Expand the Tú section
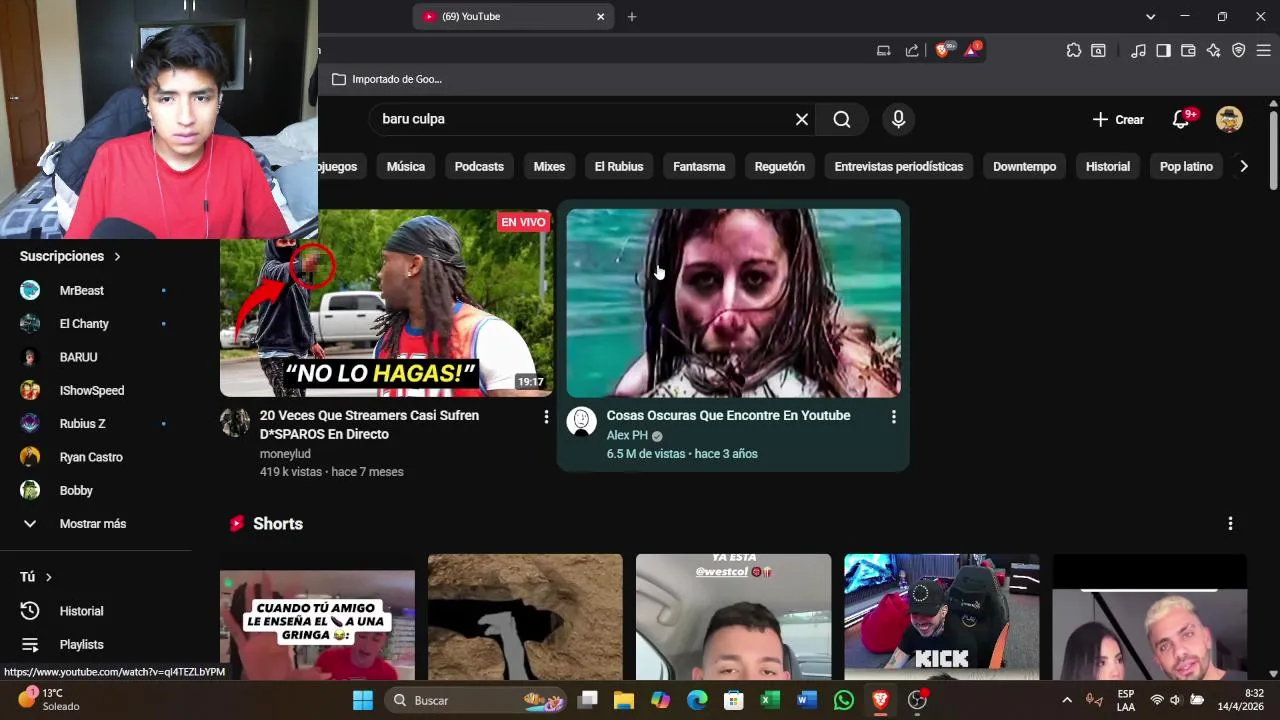This screenshot has width=1280, height=720. point(36,577)
